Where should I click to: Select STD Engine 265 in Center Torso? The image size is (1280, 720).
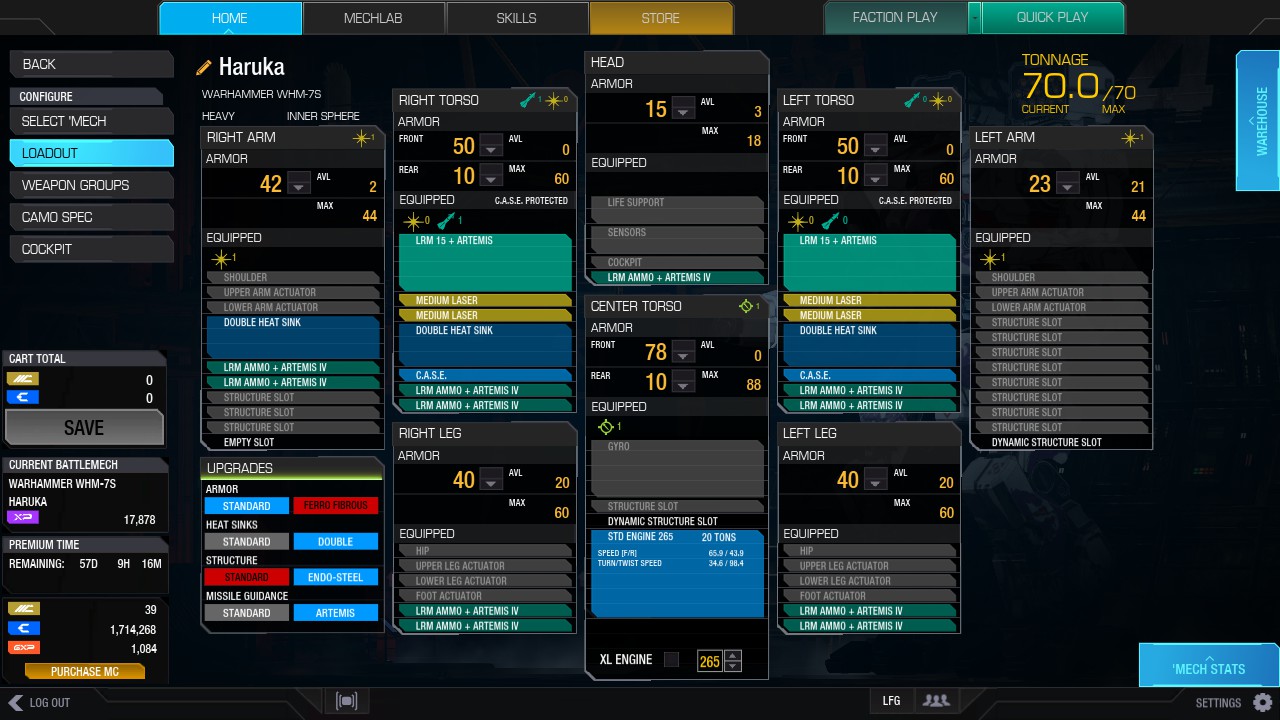tap(675, 574)
